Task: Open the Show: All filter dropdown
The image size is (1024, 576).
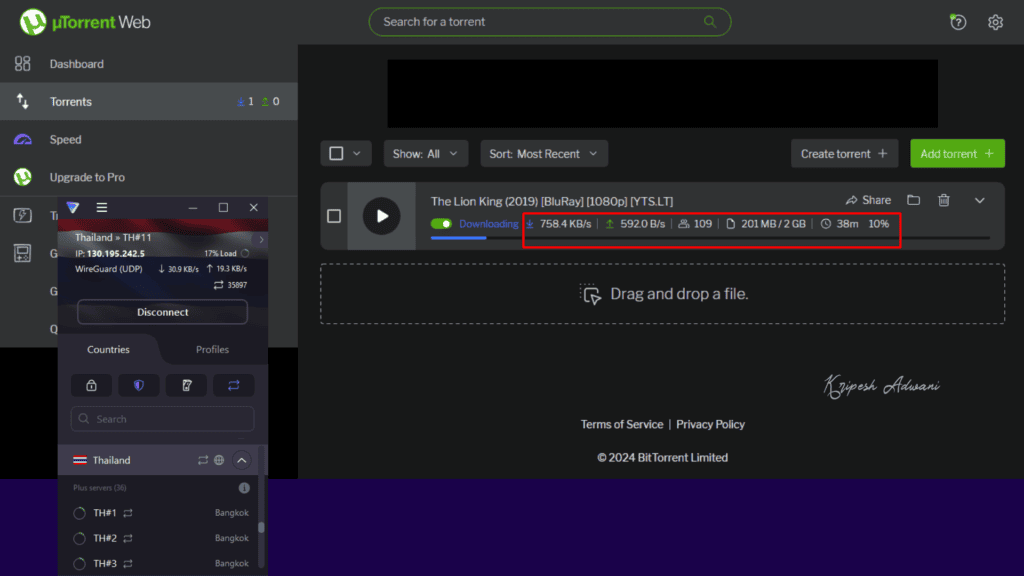Action: (x=426, y=153)
